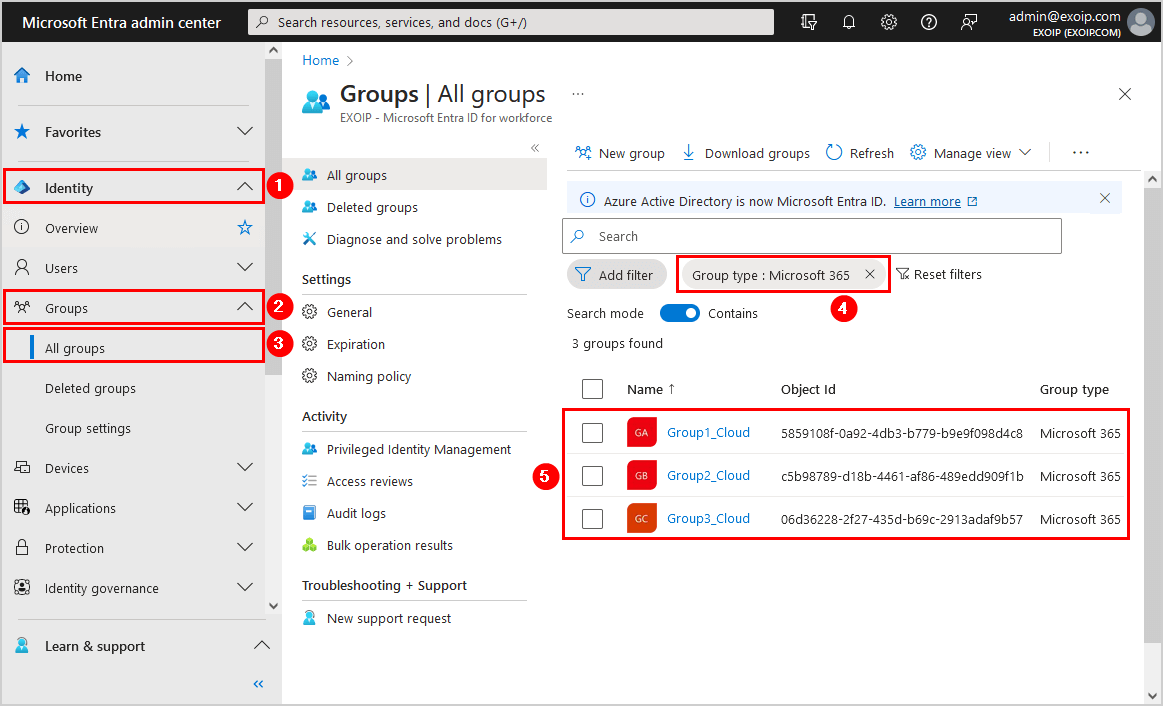This screenshot has height=706, width=1163.
Task: Click Add filter button
Action: click(x=615, y=274)
